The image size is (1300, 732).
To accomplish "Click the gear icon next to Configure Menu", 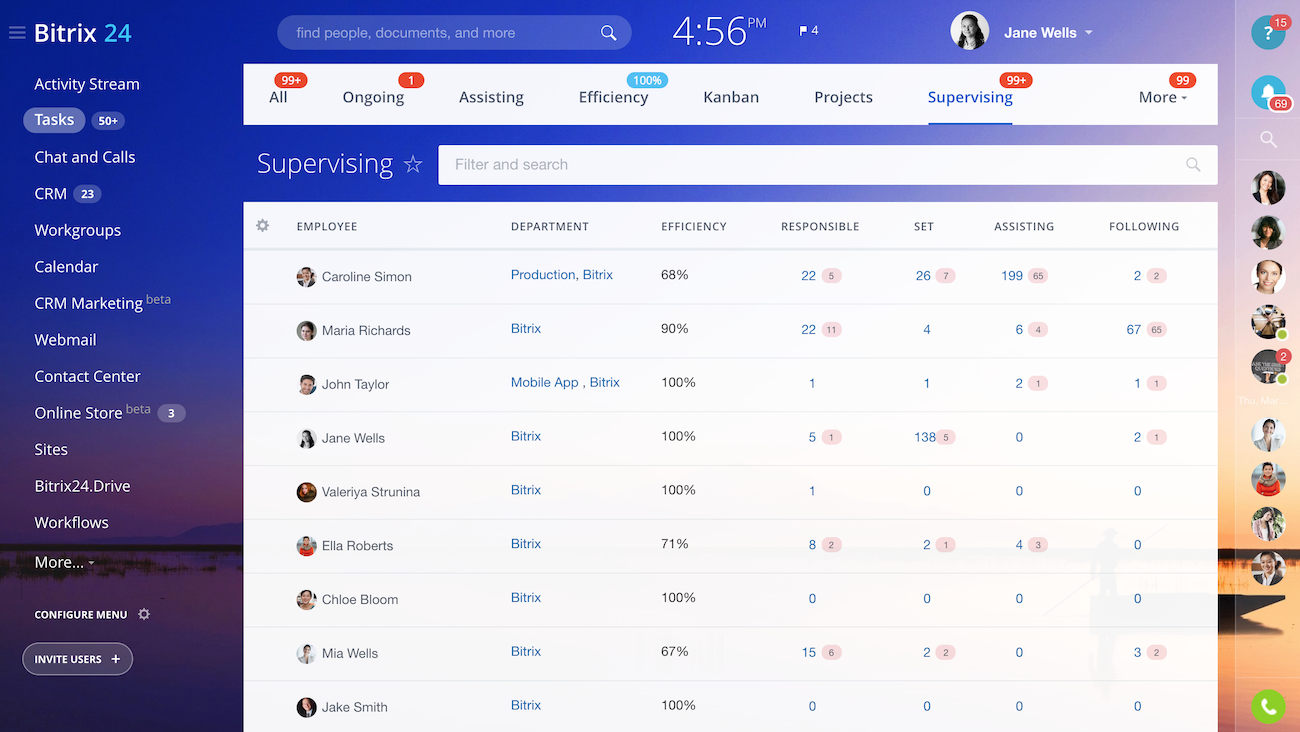I will pos(144,614).
